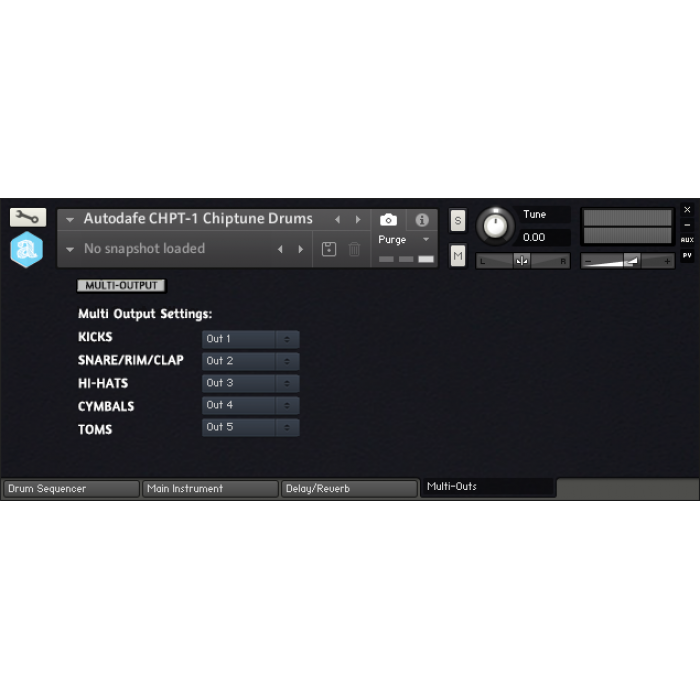Click the SNARE/RIM/CLAP label

click(131, 360)
